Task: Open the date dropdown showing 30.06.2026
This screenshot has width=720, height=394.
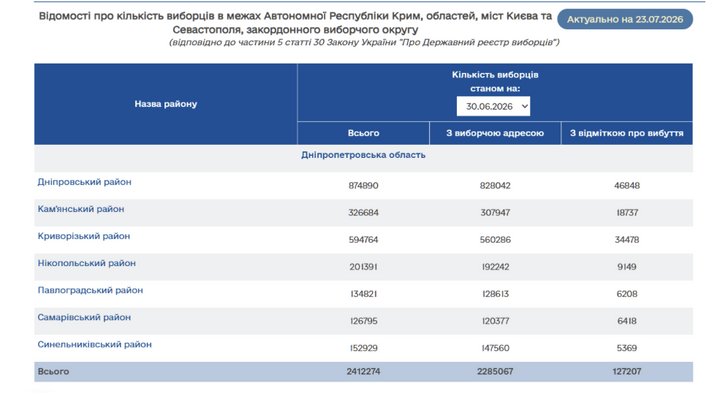Action: click(493, 106)
